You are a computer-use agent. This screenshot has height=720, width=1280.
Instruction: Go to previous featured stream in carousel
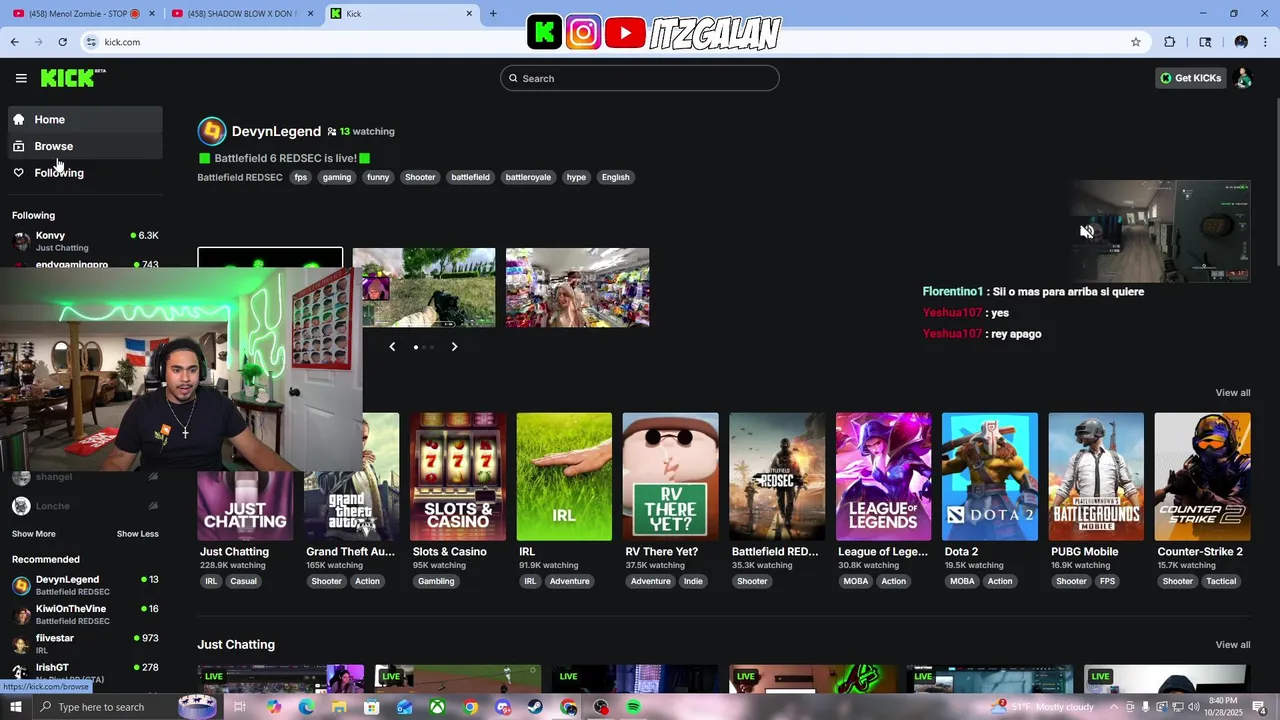392,347
